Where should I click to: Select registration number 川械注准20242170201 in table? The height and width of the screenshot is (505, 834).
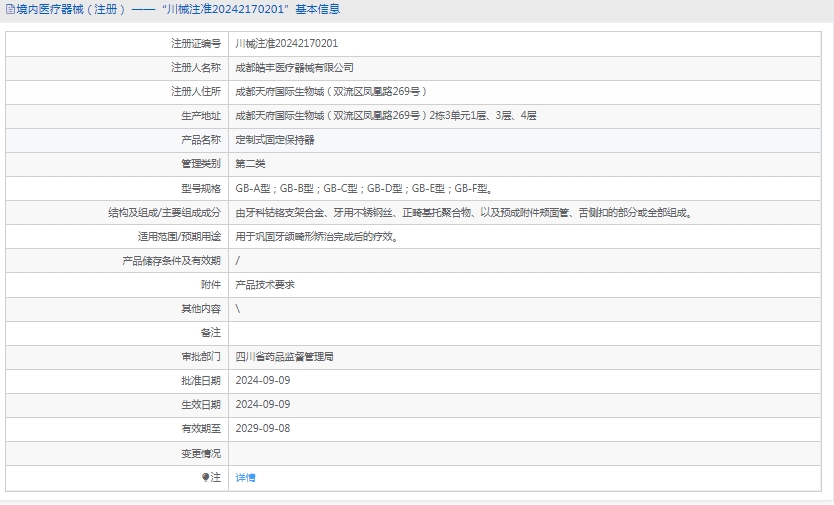(286, 44)
